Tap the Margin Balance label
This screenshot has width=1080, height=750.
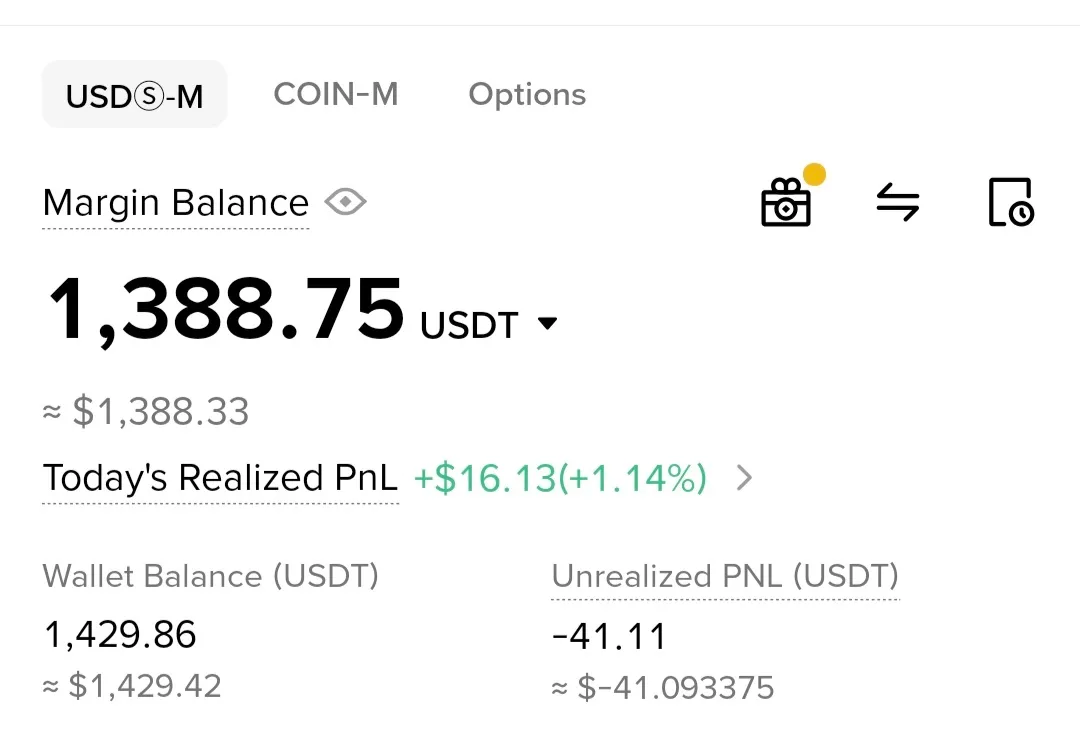(176, 203)
